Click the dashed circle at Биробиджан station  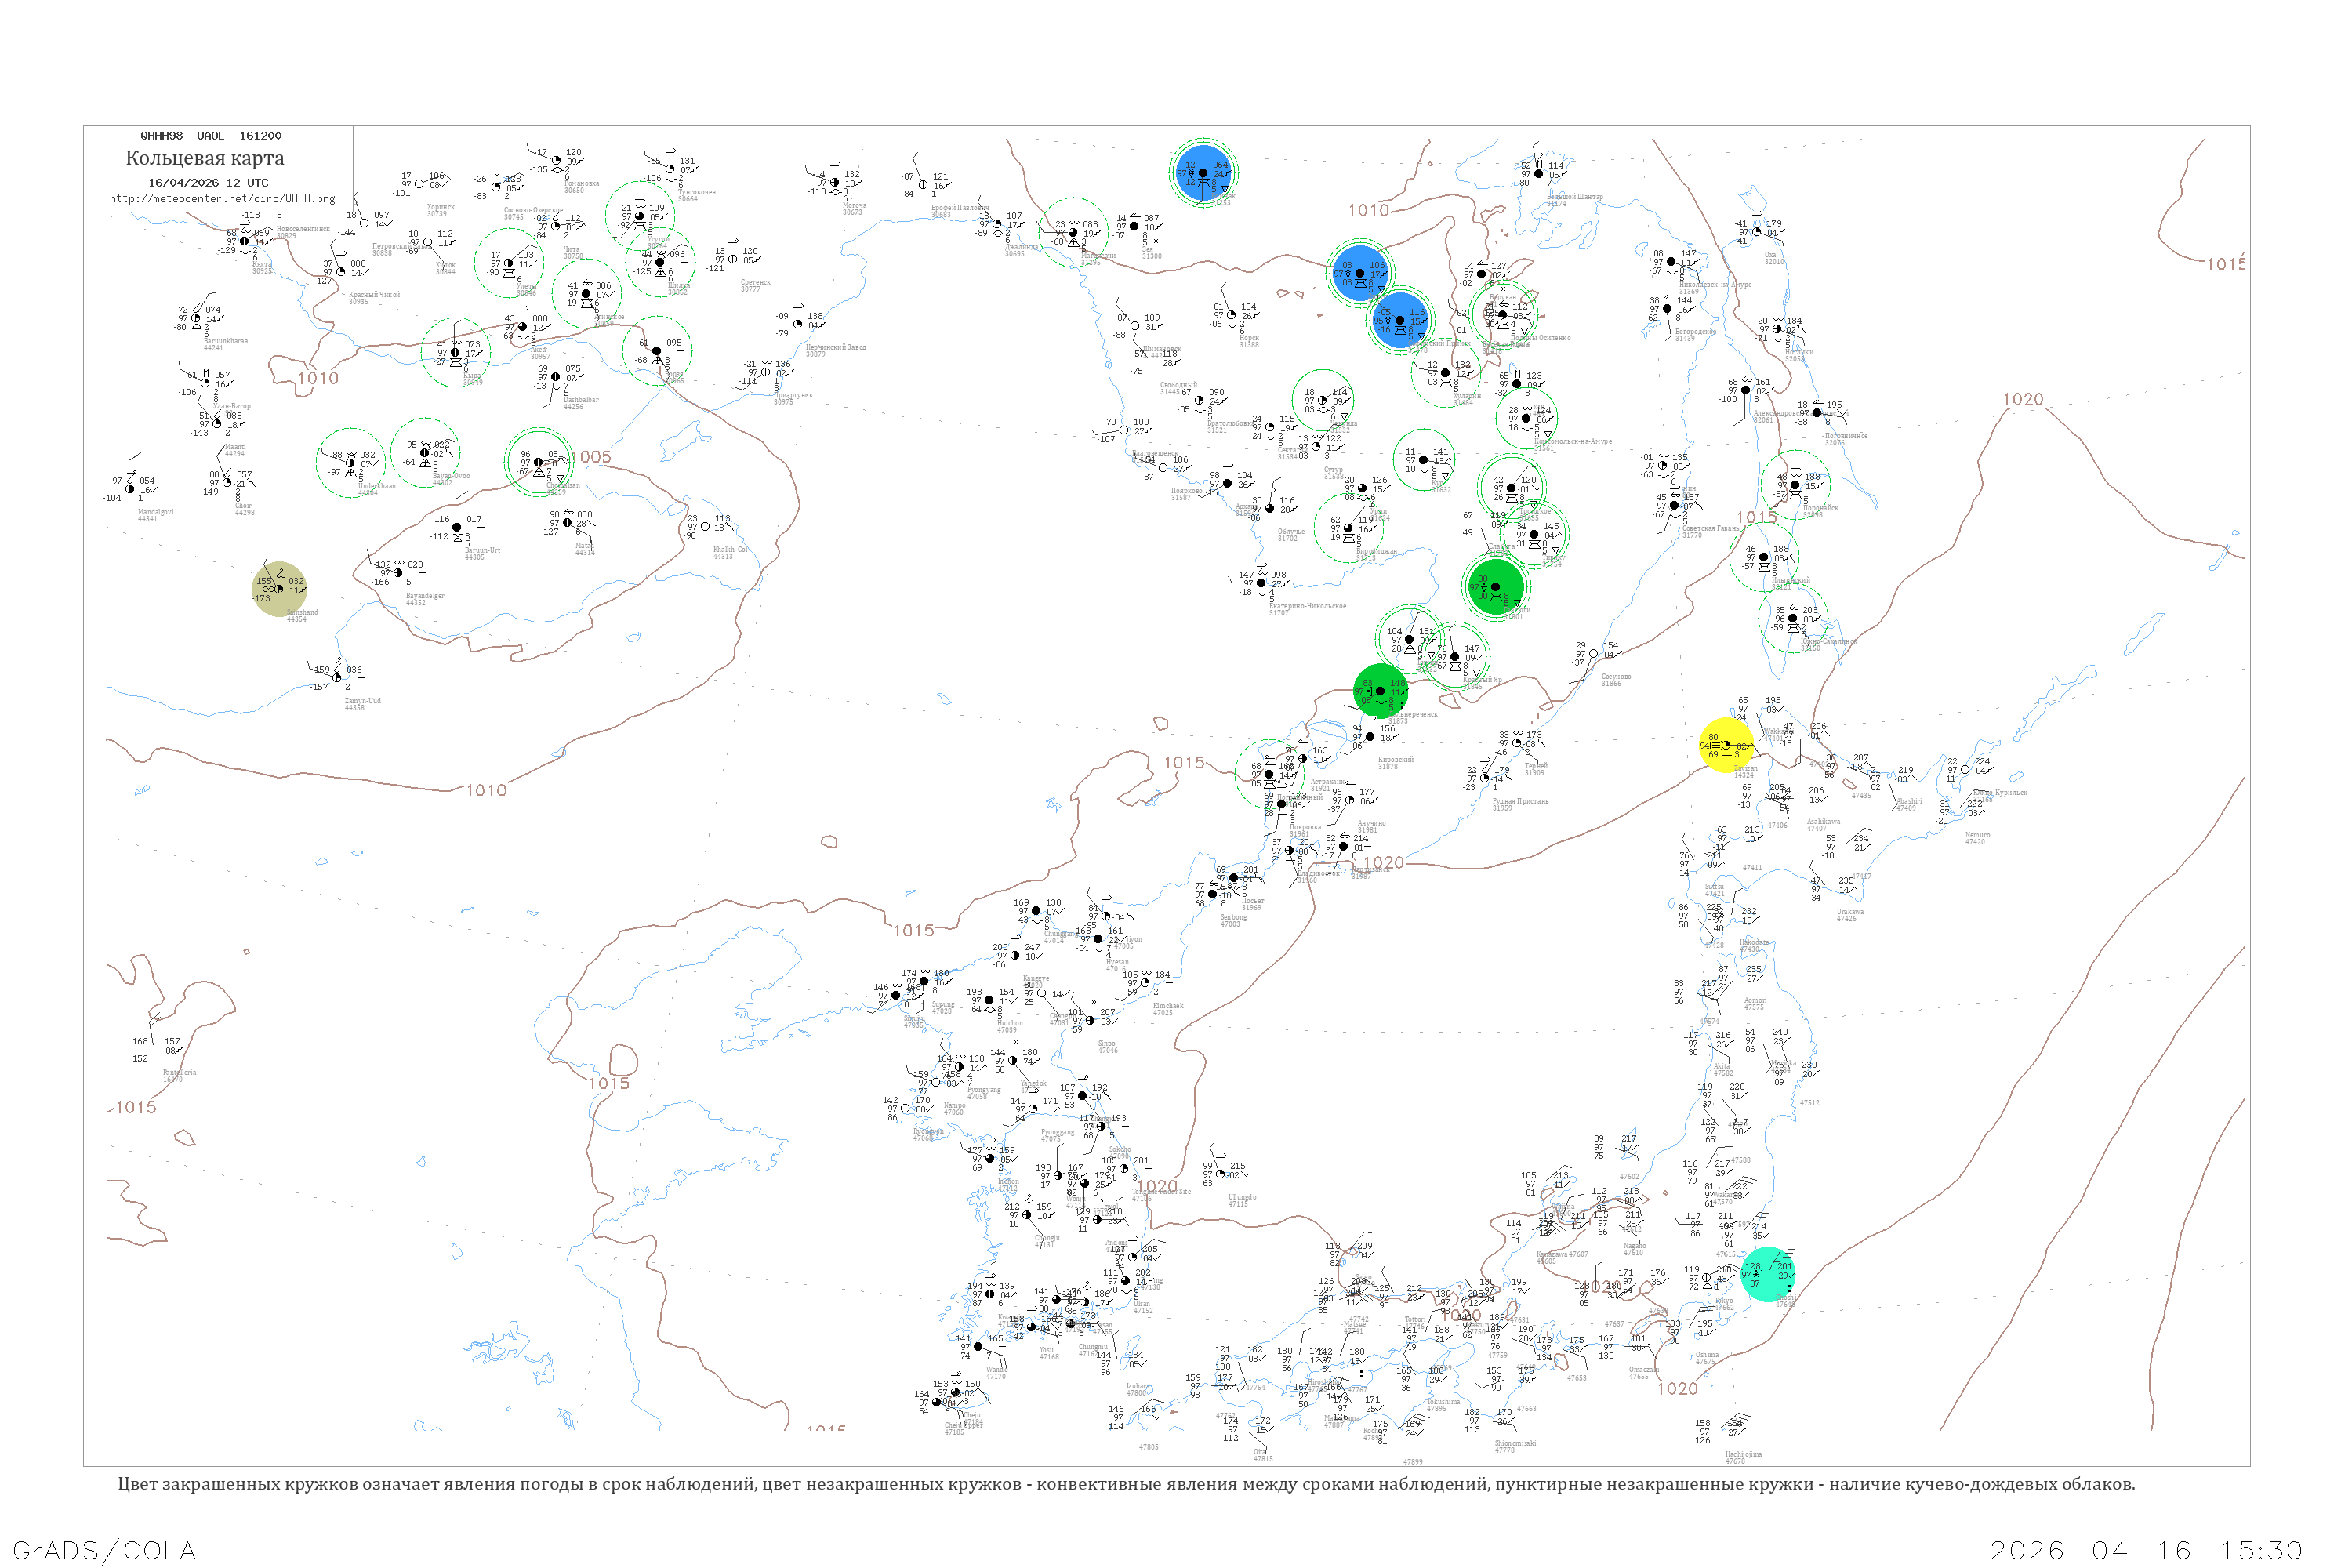pos(1348,527)
